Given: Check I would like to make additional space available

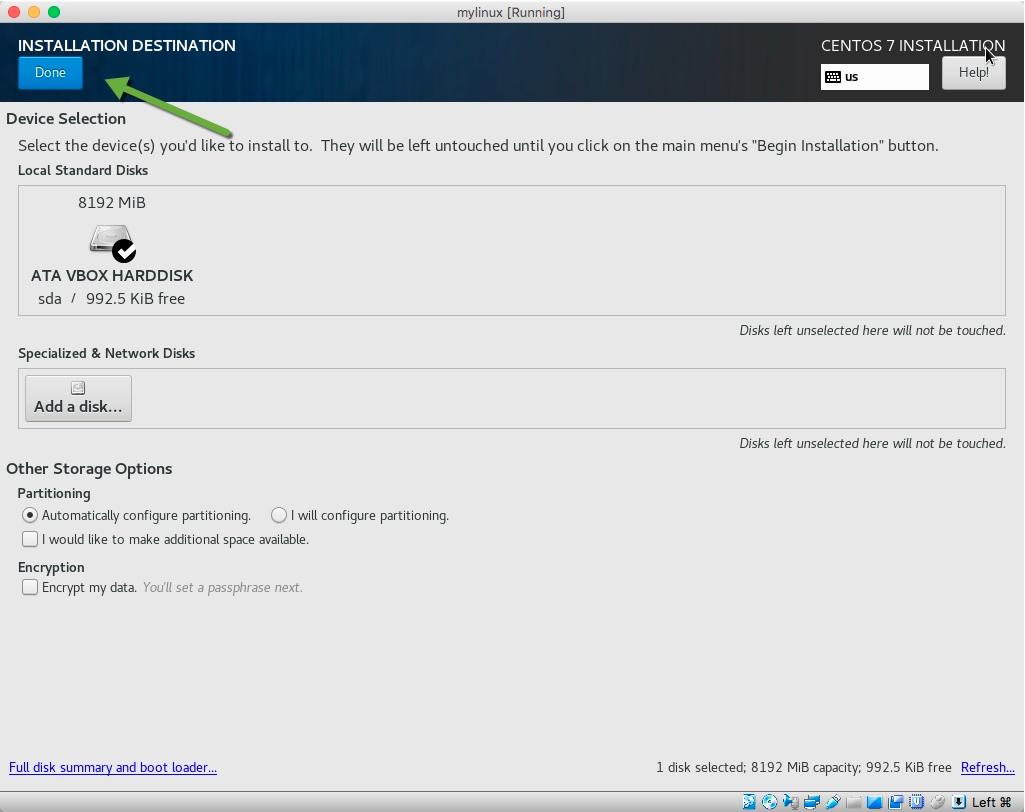Looking at the screenshot, I should point(30,539).
